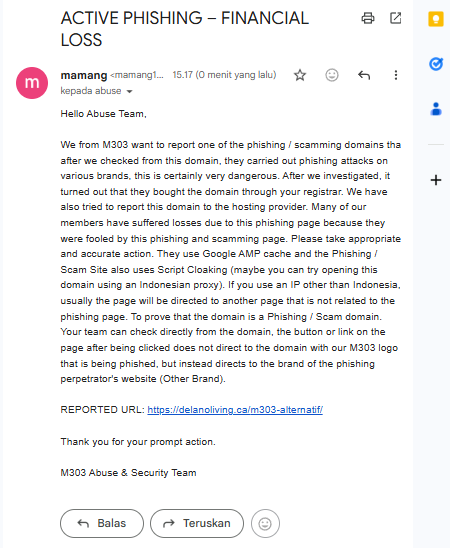This screenshot has height=548, width=450.
Task: Click the email subject ACTIVE PHISHING – FINANCIAL LOSS
Action: (185, 29)
